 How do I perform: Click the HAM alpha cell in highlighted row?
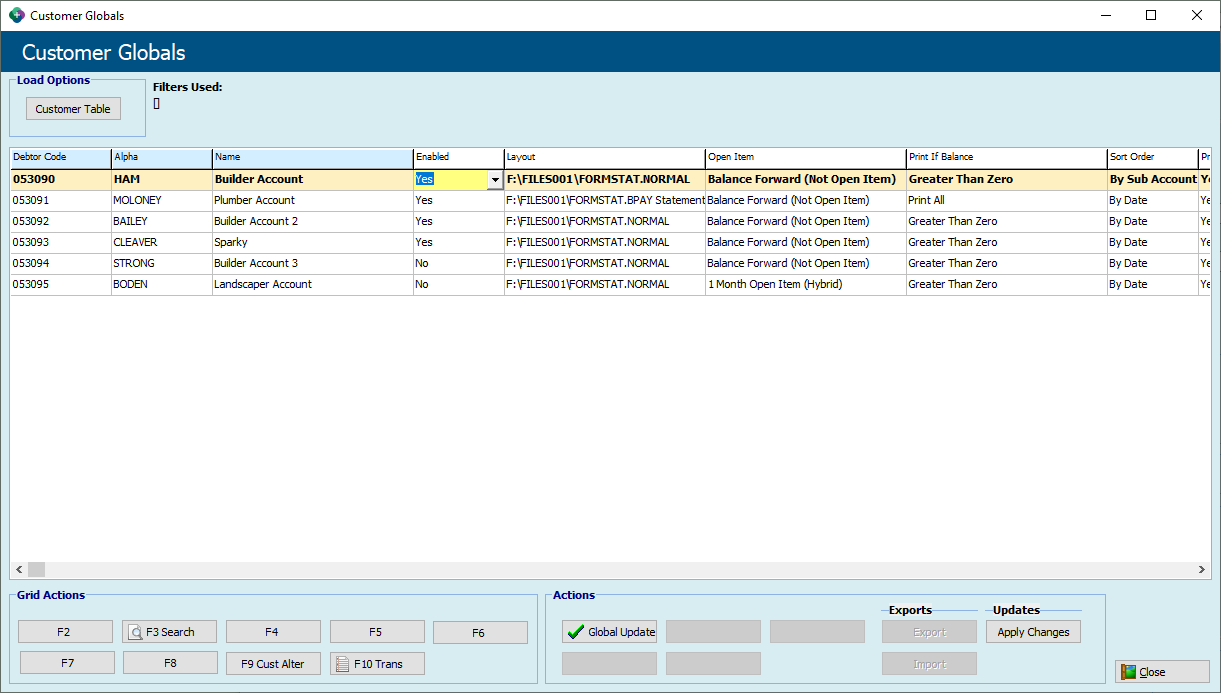coord(162,179)
